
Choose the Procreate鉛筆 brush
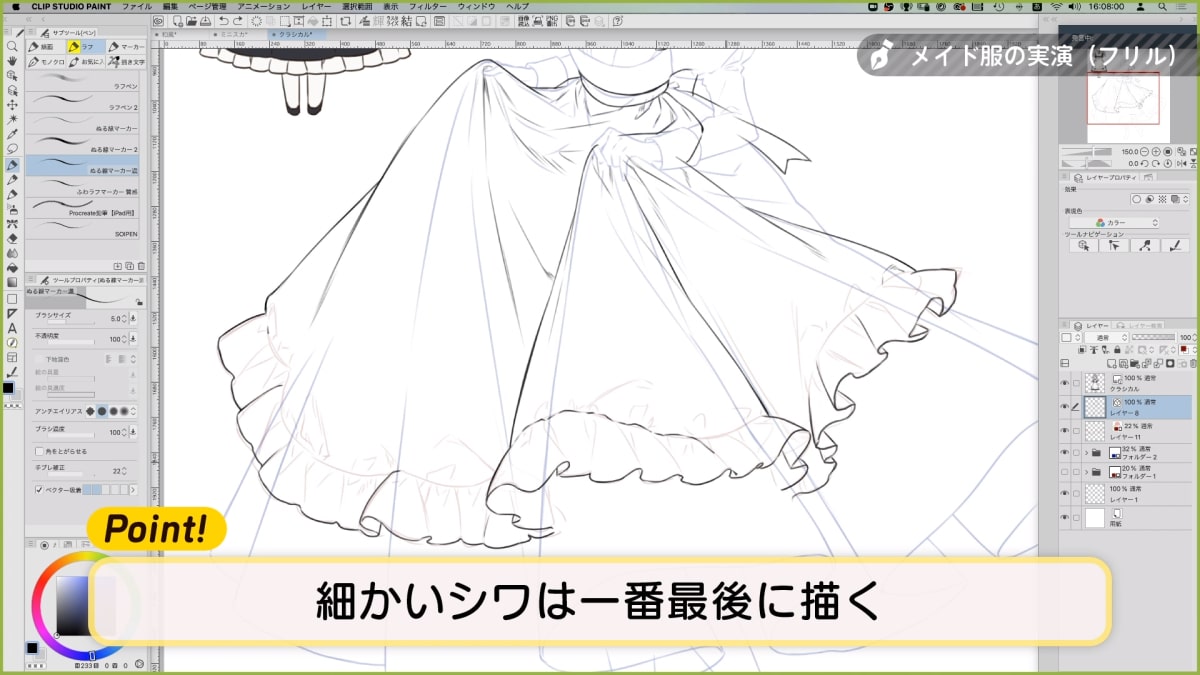[84, 208]
